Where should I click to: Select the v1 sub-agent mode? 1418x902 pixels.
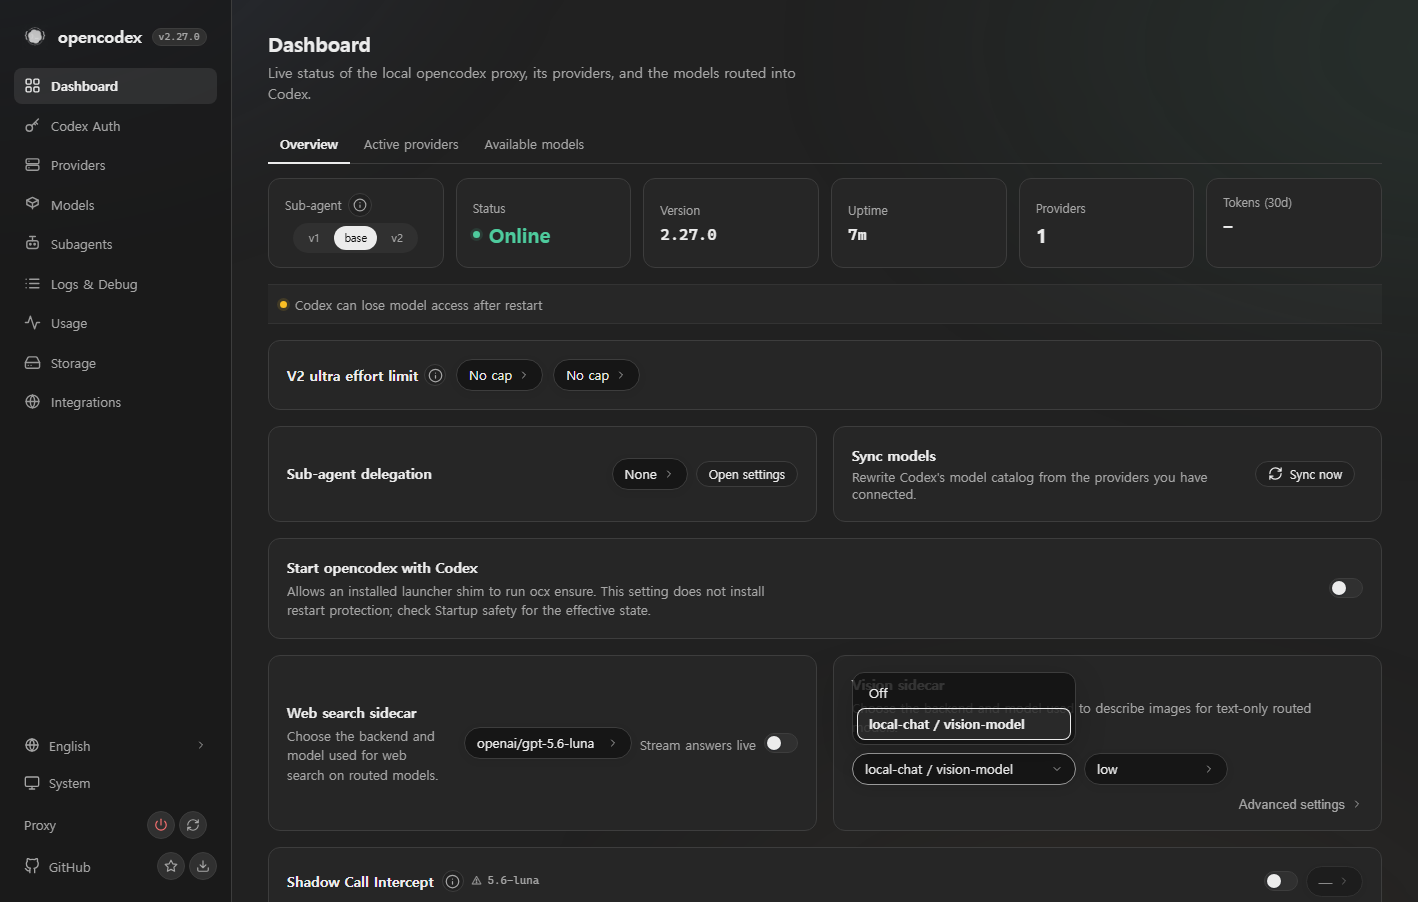click(314, 238)
